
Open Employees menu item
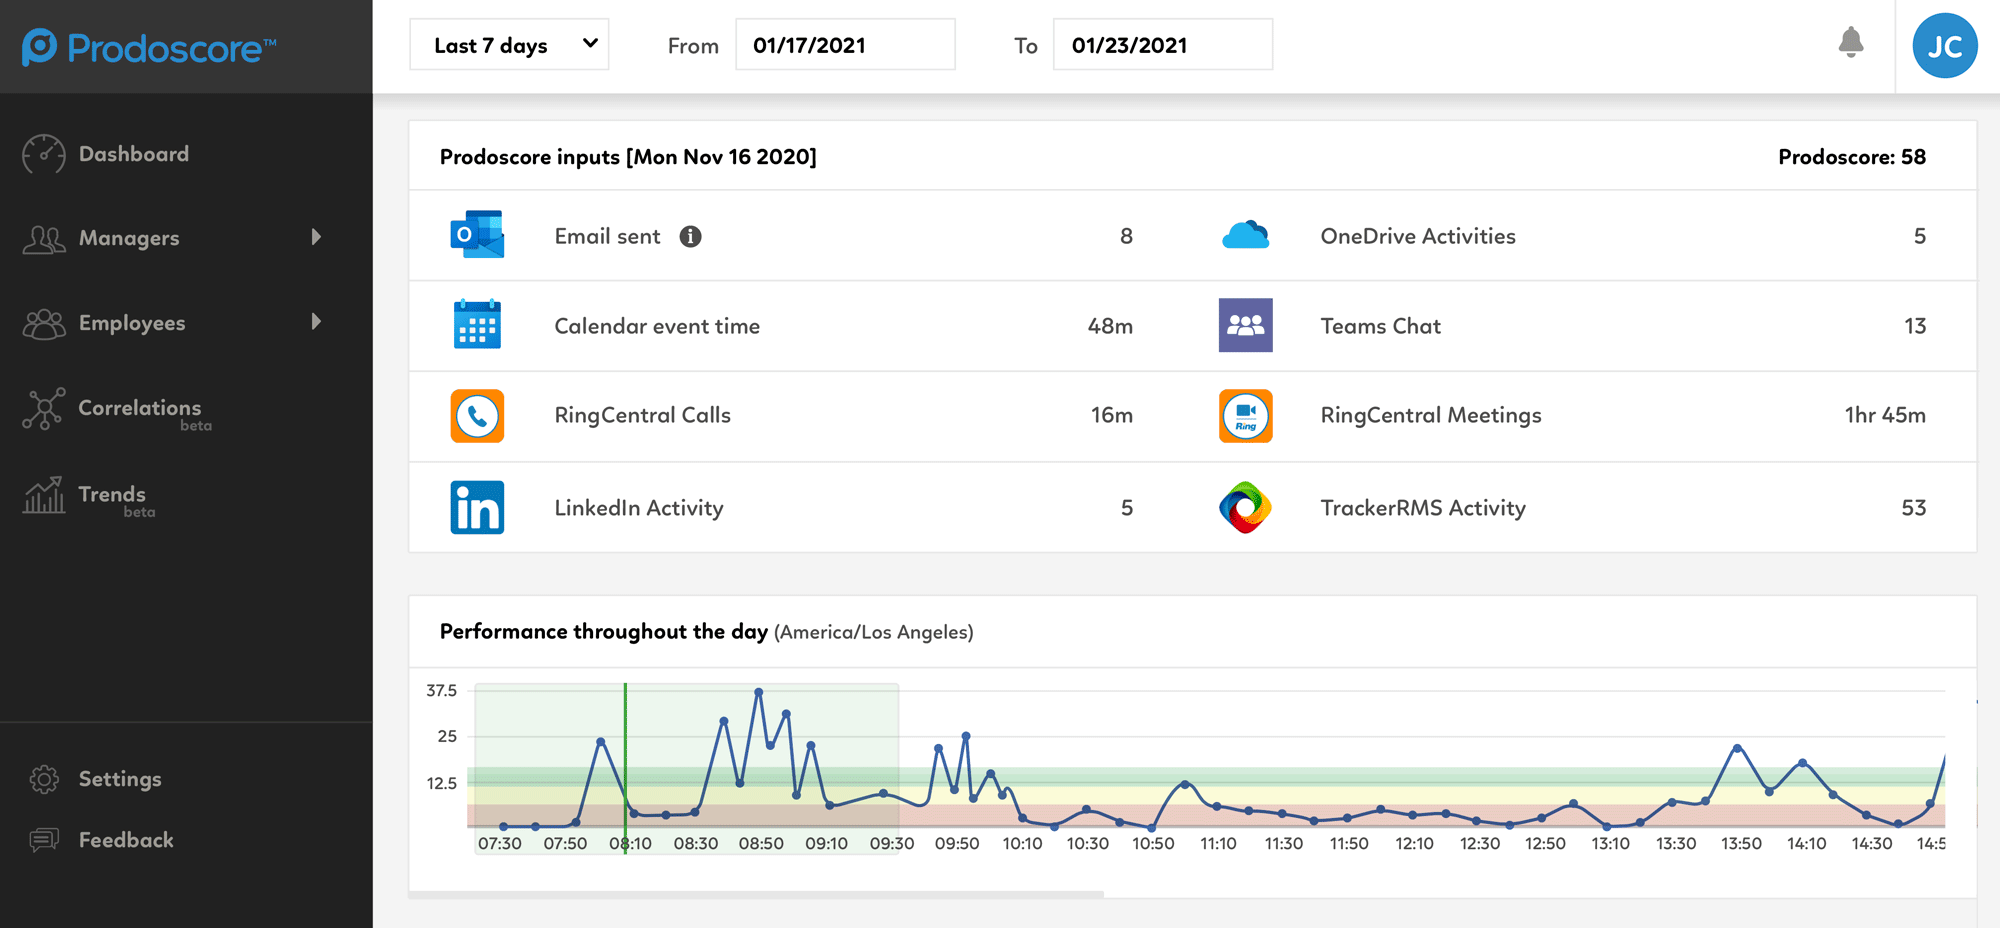click(x=132, y=323)
